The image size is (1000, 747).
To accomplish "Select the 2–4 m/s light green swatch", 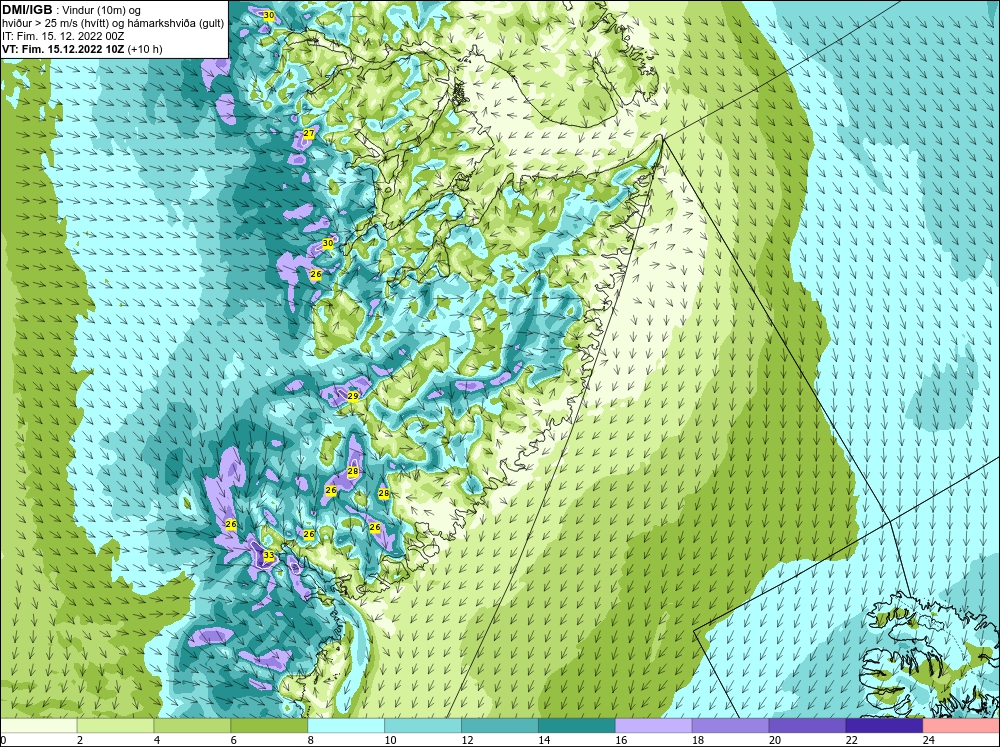I will [115, 726].
